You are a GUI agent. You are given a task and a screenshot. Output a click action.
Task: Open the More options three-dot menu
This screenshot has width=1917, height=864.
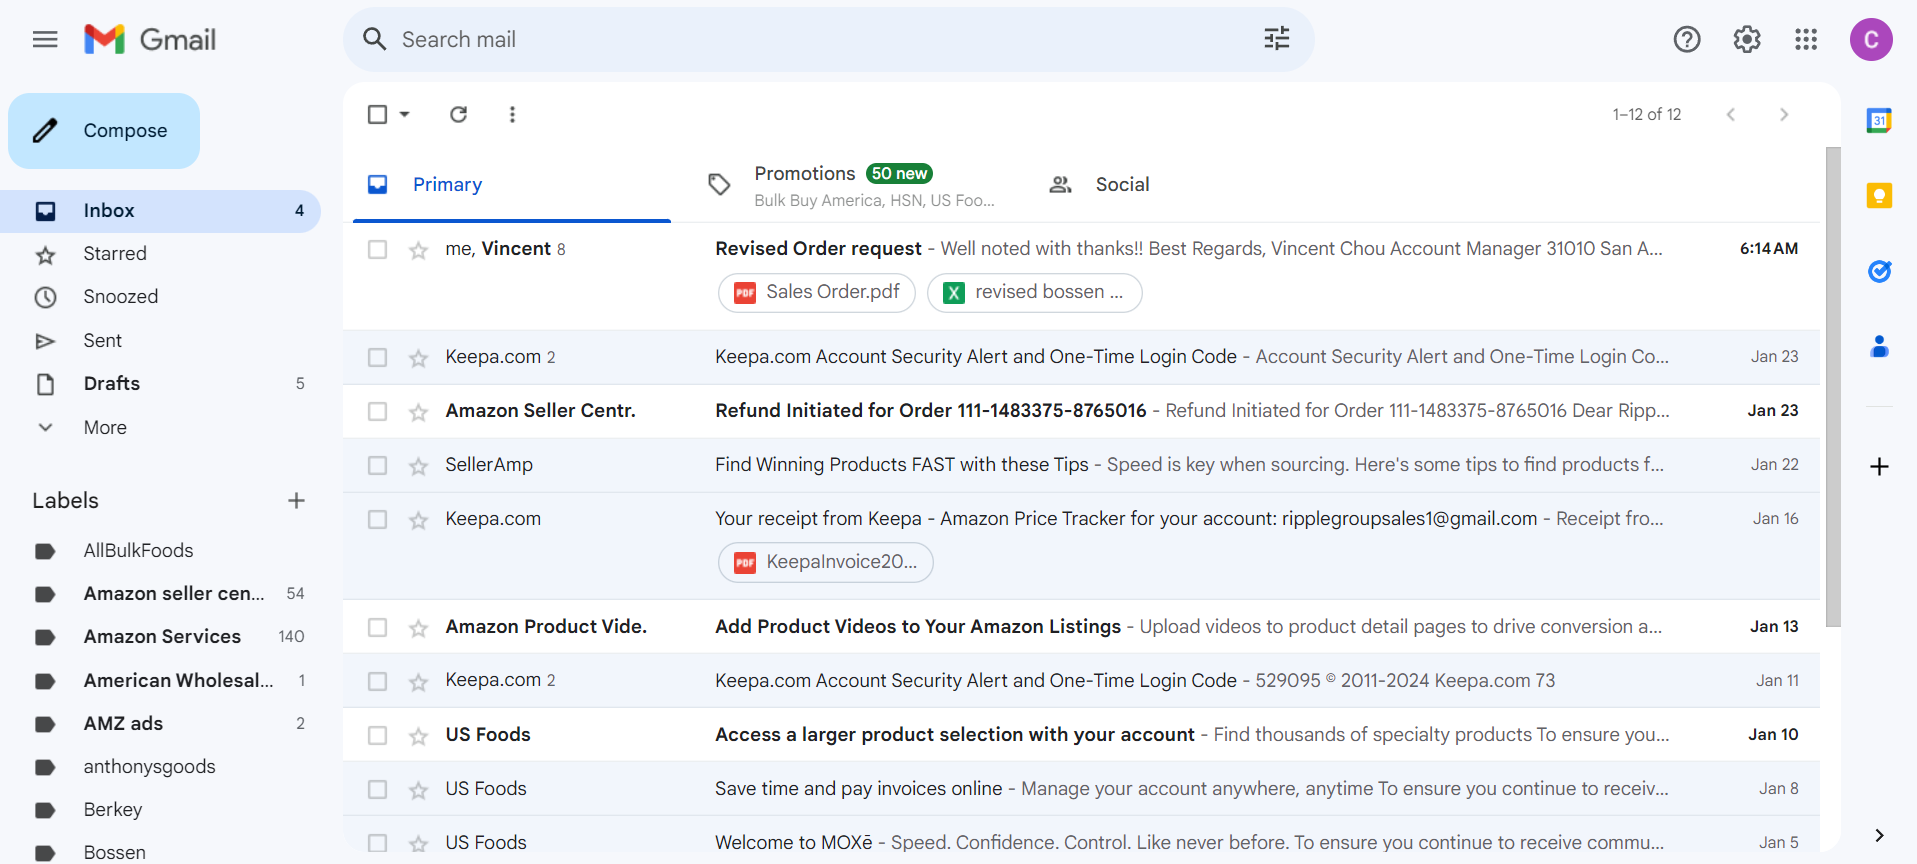[512, 114]
